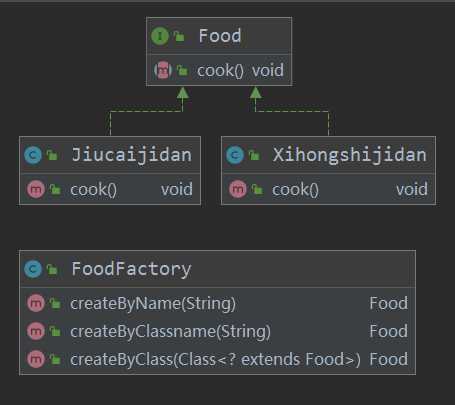Click the blue class icon next to Jiucaijidan
The image size is (455, 405).
33,155
